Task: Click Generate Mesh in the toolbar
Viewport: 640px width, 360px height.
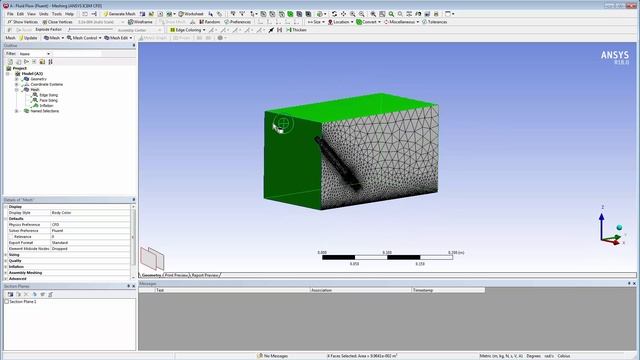Action: [x=119, y=14]
